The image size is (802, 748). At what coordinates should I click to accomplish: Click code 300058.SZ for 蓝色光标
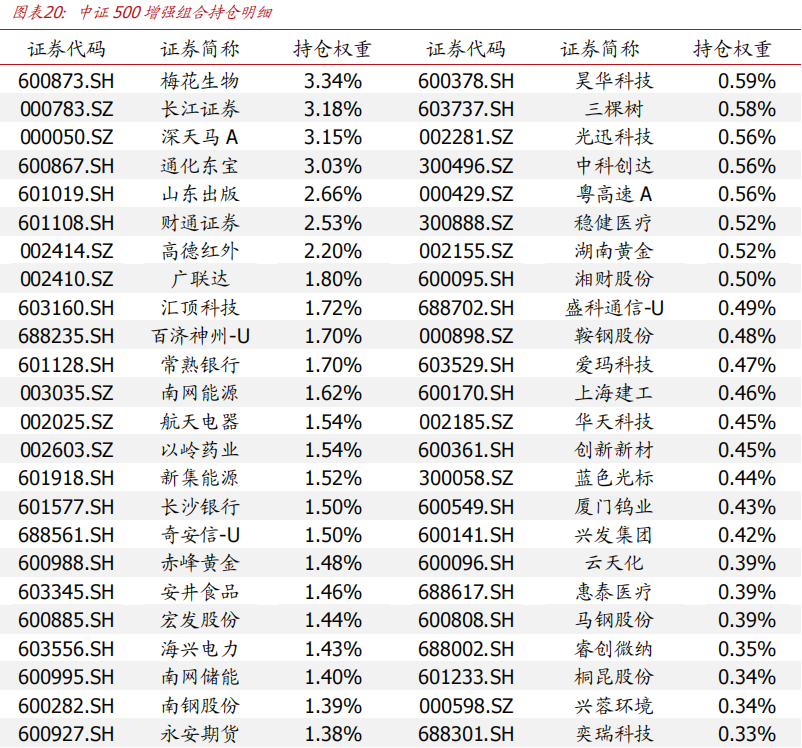pyautogui.click(x=467, y=478)
